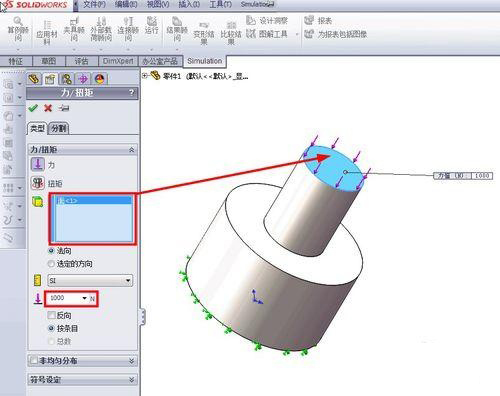
Task: Select the 变形结果 deformed result tool
Action: (x=204, y=33)
